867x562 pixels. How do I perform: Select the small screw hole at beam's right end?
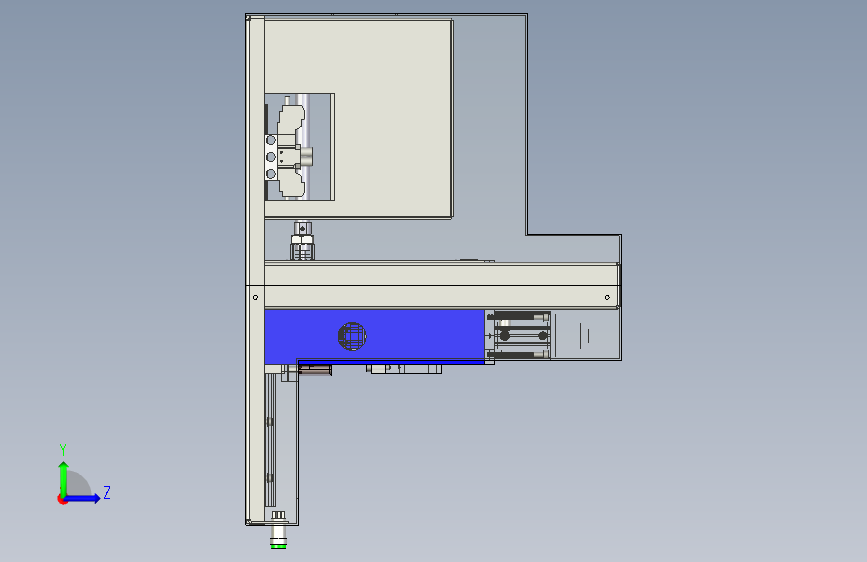click(x=607, y=298)
